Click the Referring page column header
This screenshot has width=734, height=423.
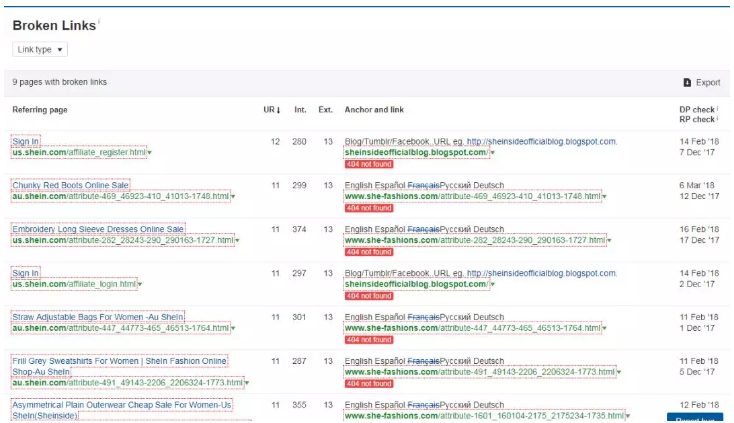click(x=40, y=110)
